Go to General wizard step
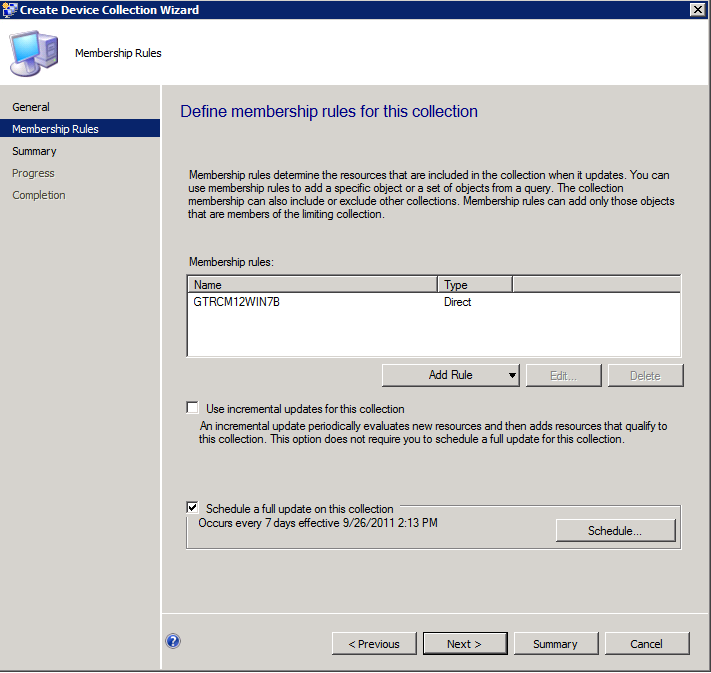 tap(31, 107)
